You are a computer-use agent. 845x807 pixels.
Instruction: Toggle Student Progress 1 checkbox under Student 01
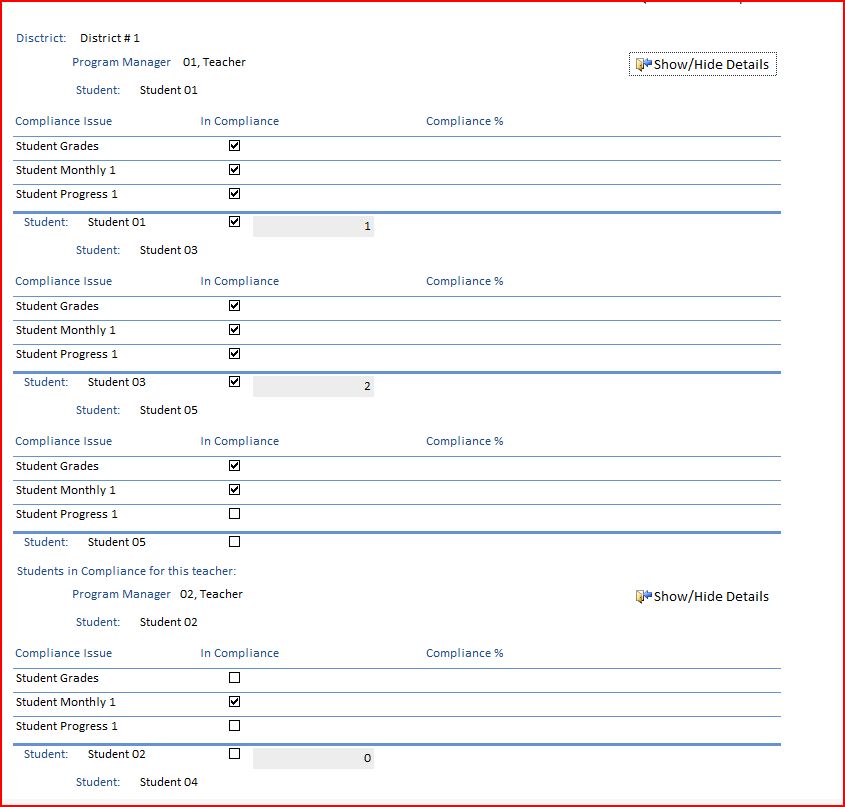point(234,194)
